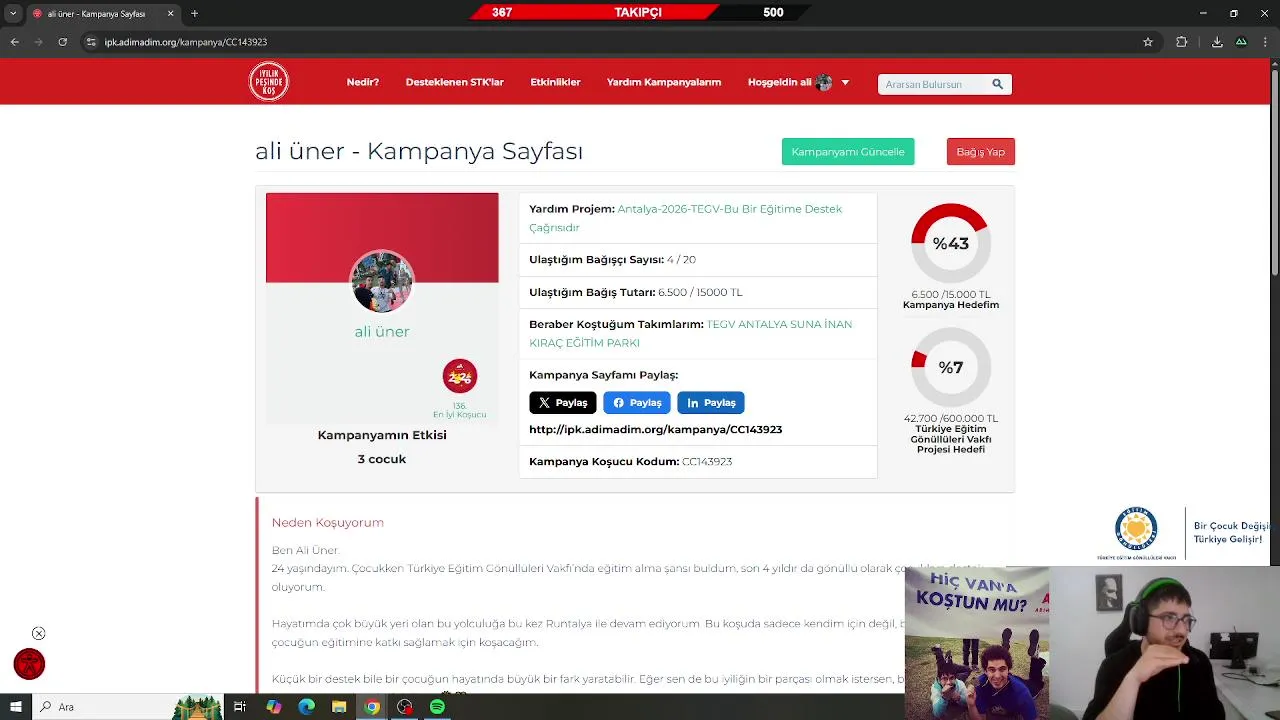This screenshot has height=720, width=1280.
Task: Open the Etkinlikler menu item
Action: (x=555, y=82)
